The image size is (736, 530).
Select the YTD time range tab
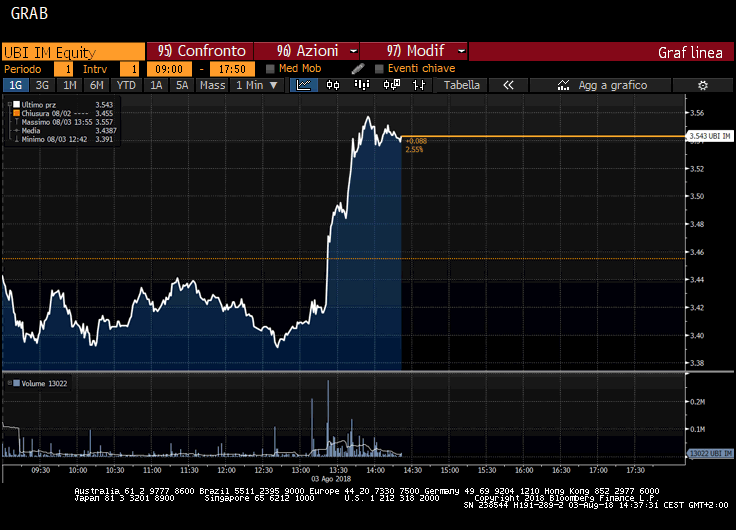pyautogui.click(x=126, y=85)
